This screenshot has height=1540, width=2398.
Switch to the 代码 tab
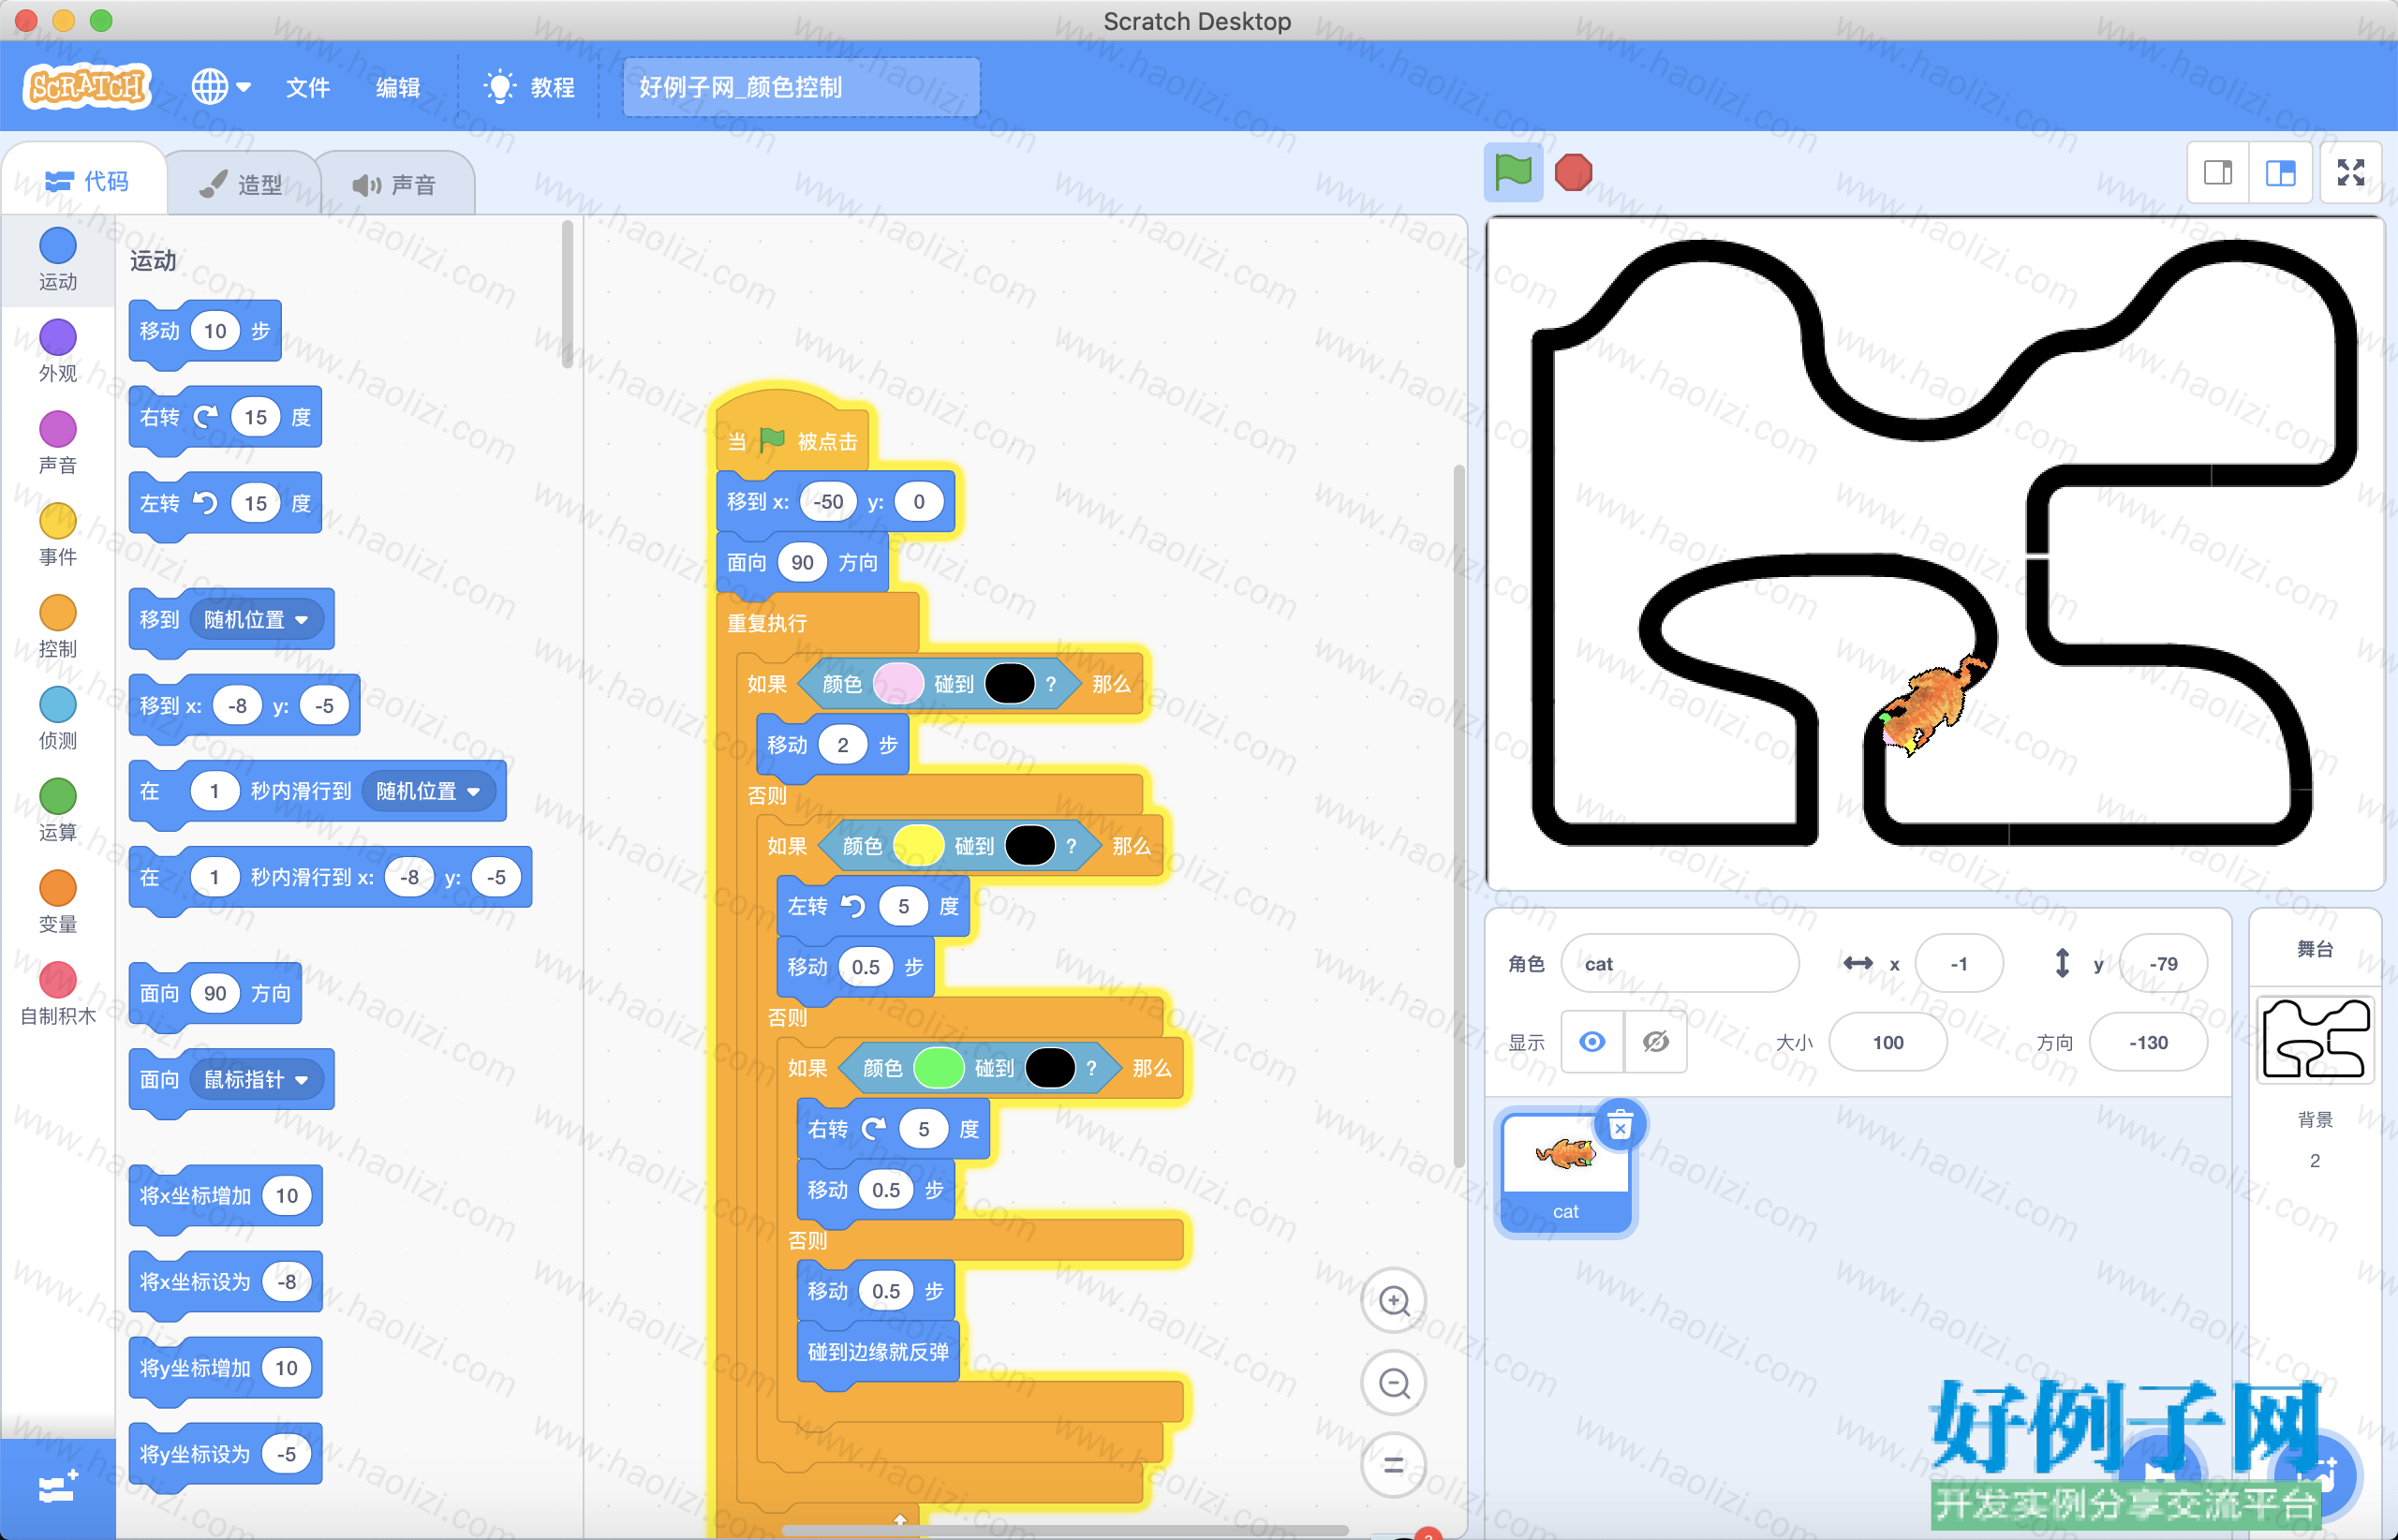click(86, 181)
